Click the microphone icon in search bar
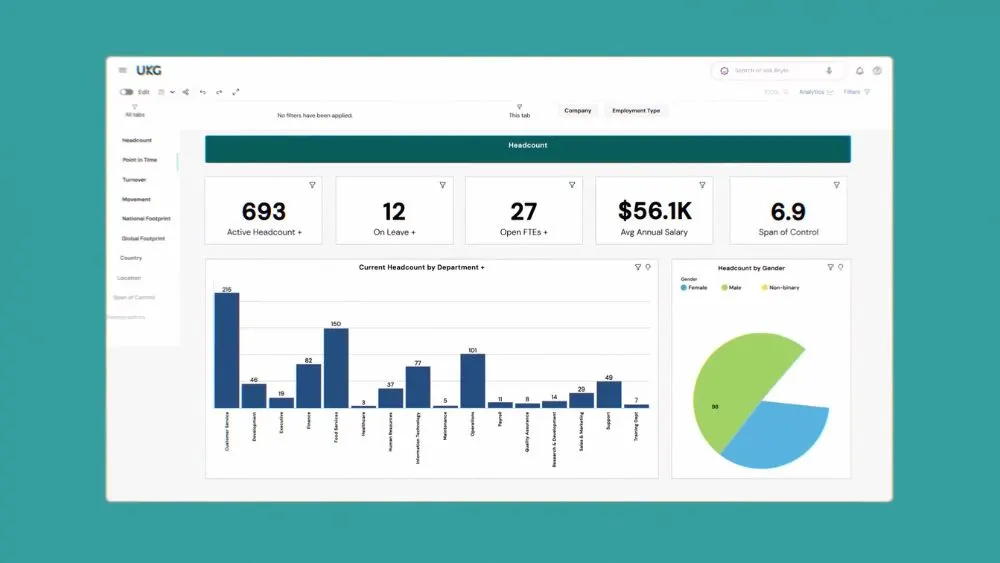Image resolution: width=1000 pixels, height=563 pixels. click(829, 71)
